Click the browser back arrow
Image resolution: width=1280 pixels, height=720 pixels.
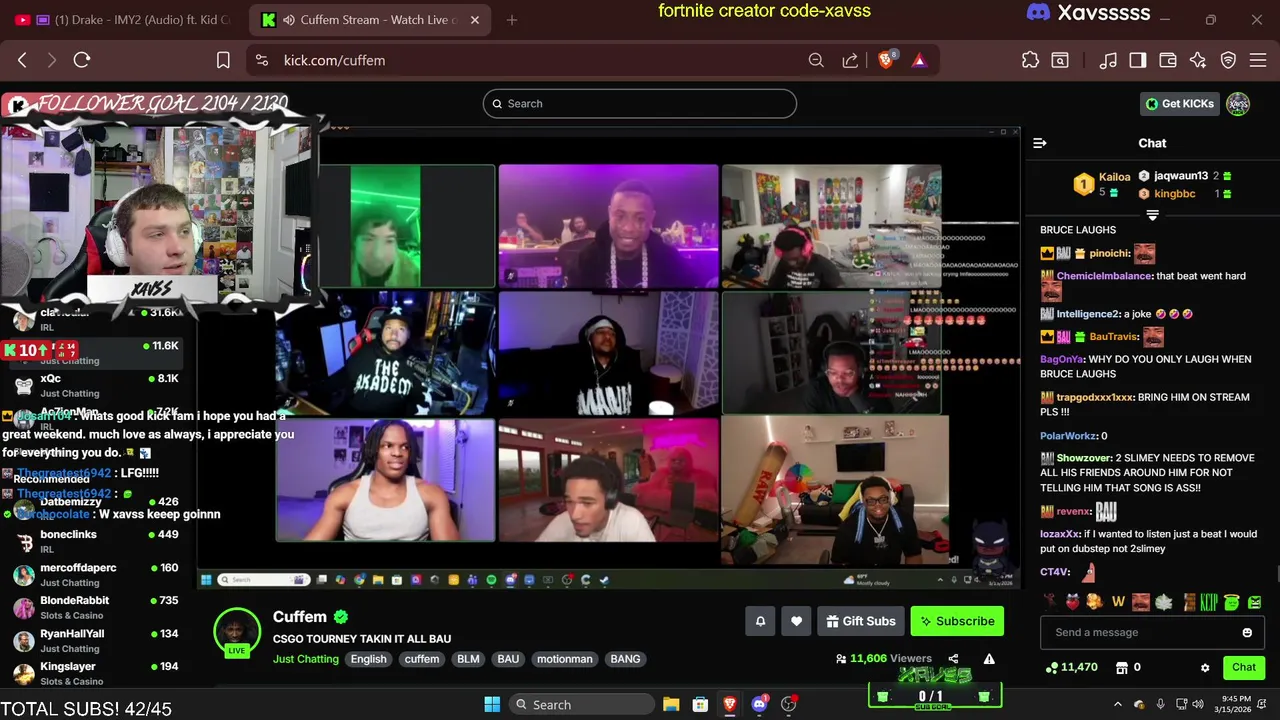click(x=22, y=60)
